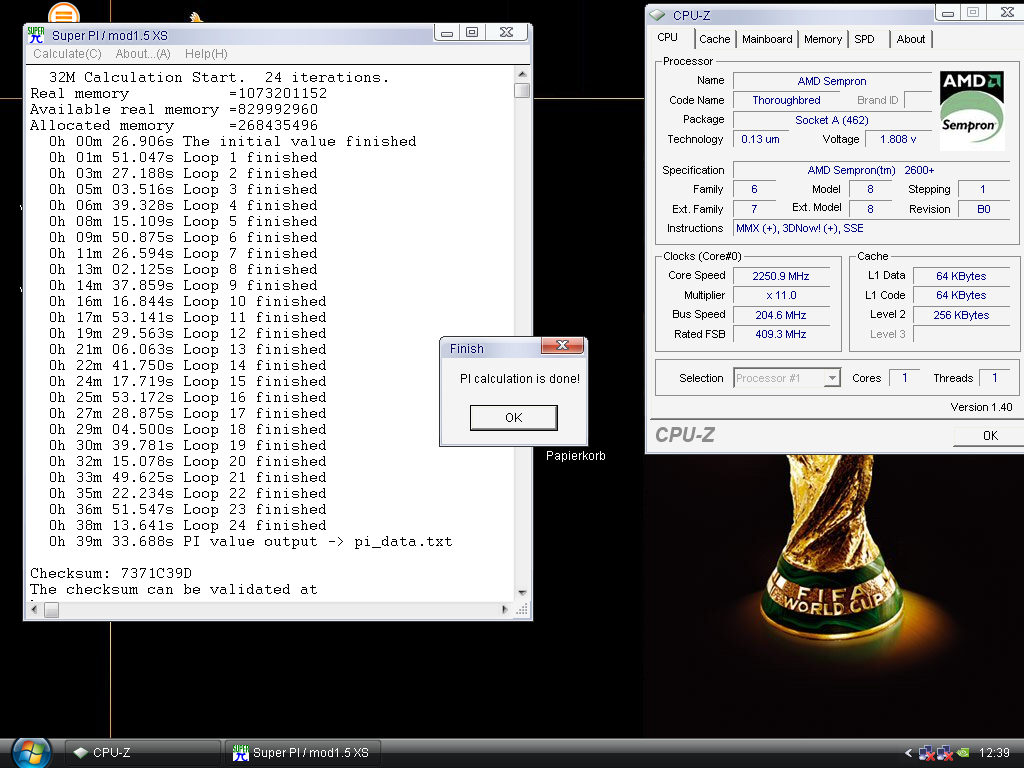Switch to the Memory tab in CPU-Z
This screenshot has height=768, width=1024.
(822, 39)
